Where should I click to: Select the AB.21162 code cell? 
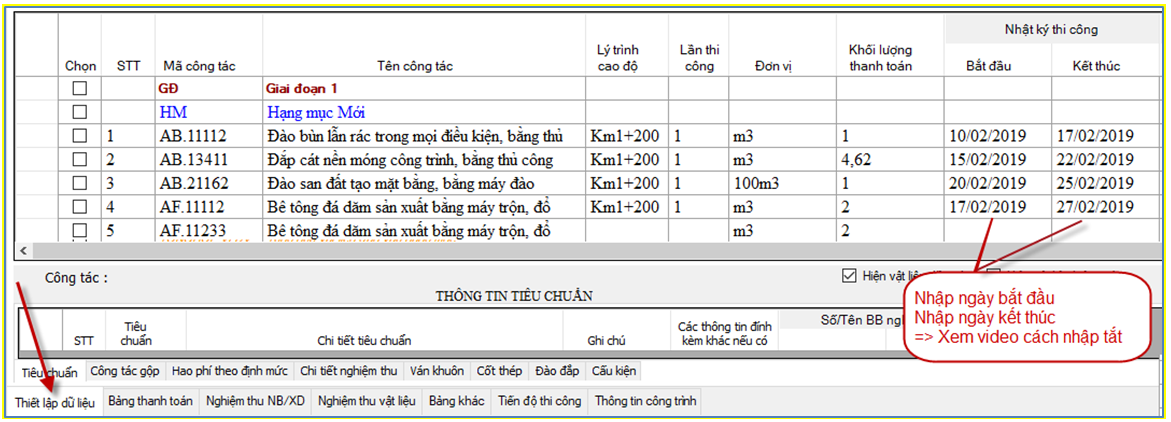coord(209,184)
